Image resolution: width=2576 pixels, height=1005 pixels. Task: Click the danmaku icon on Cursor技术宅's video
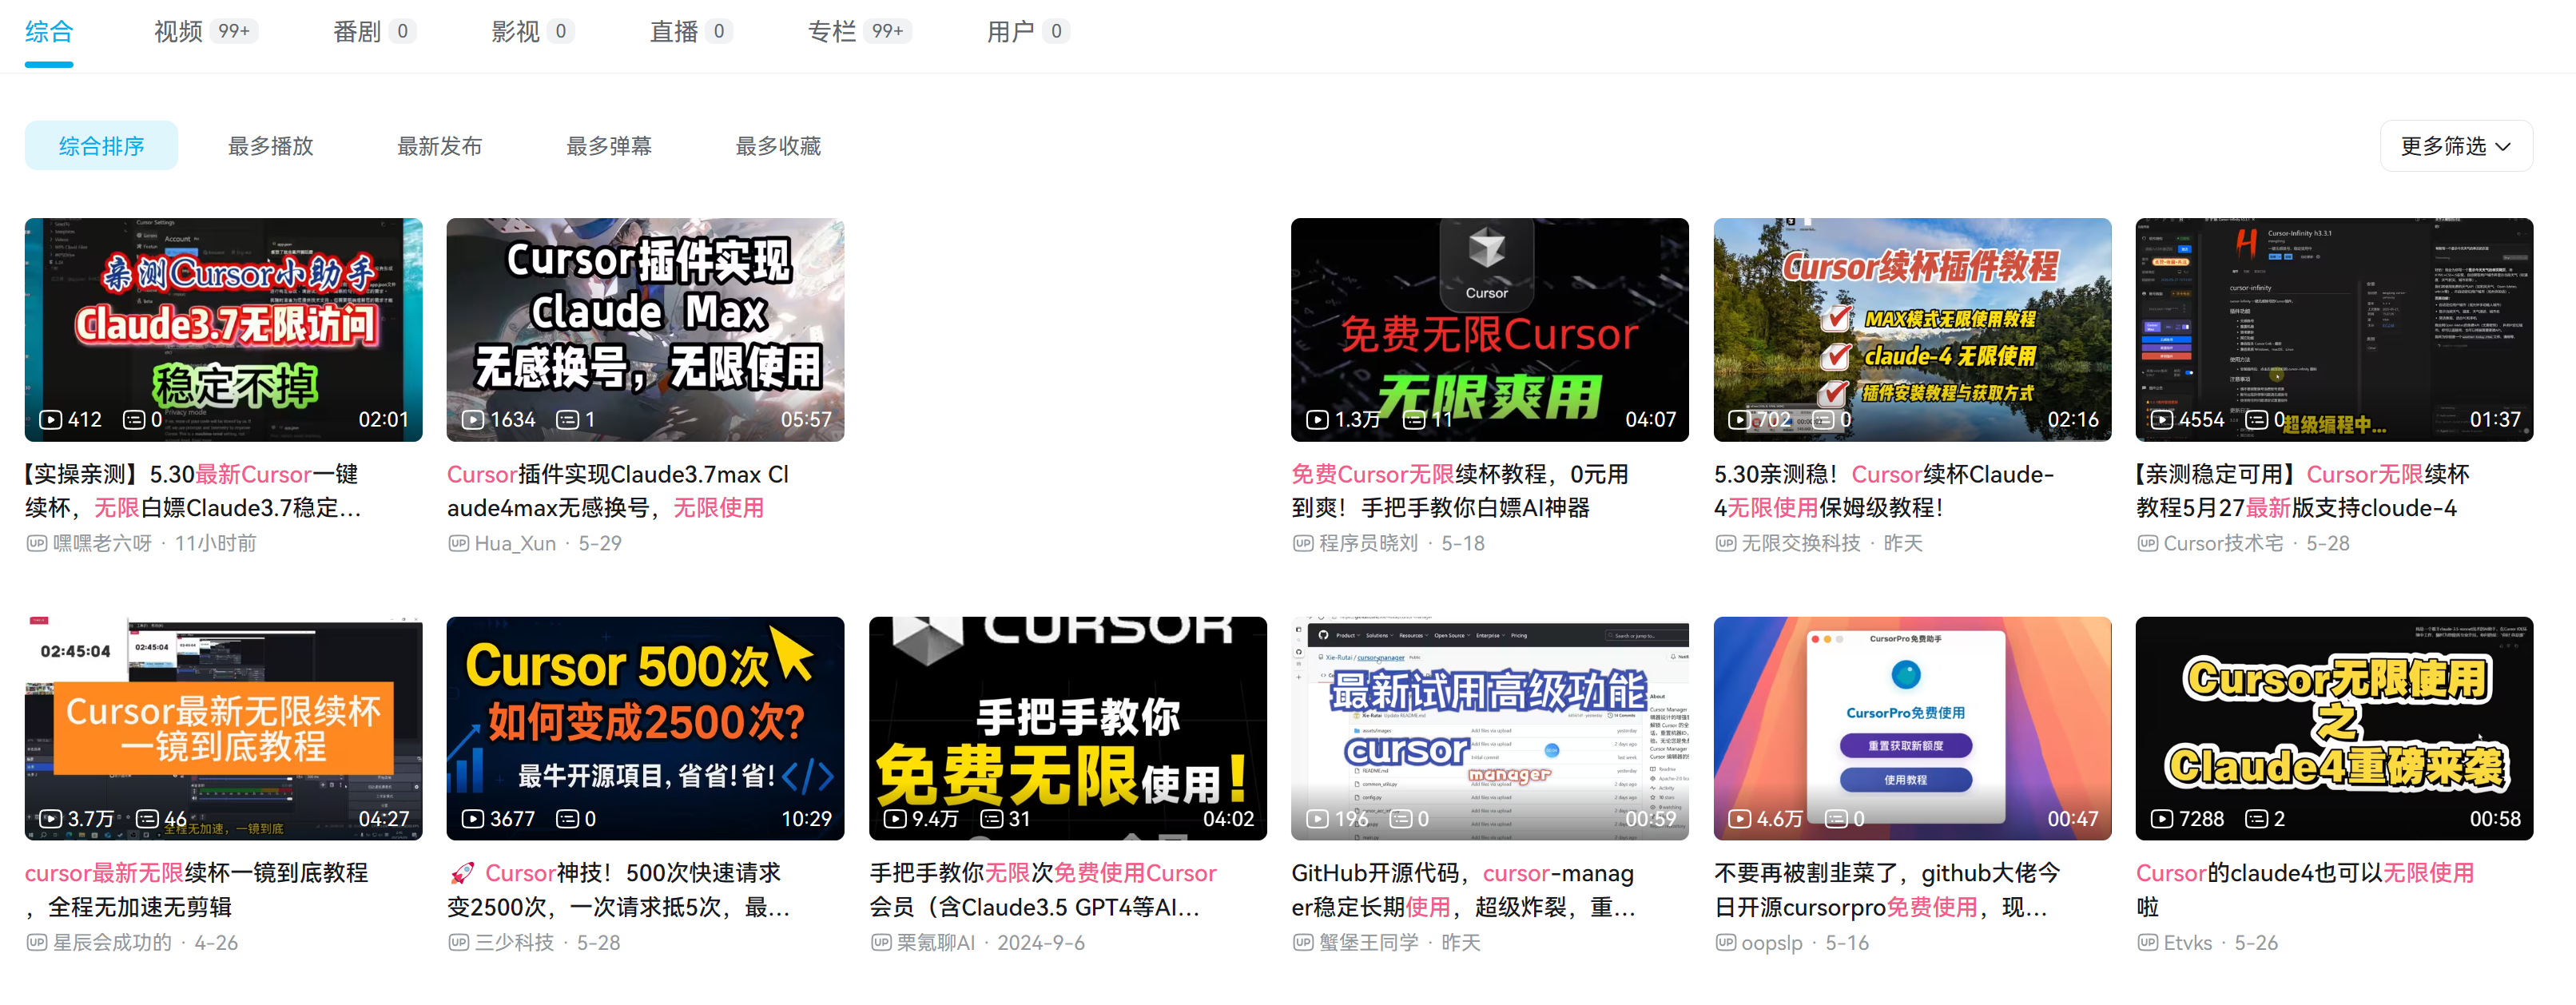pos(2256,420)
